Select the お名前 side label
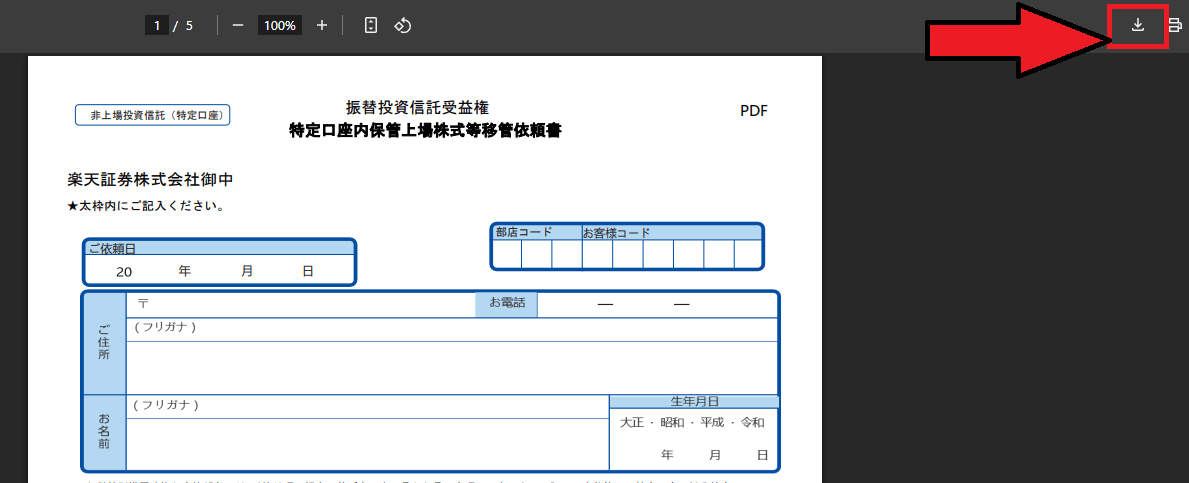1189x483 pixels. coord(104,432)
